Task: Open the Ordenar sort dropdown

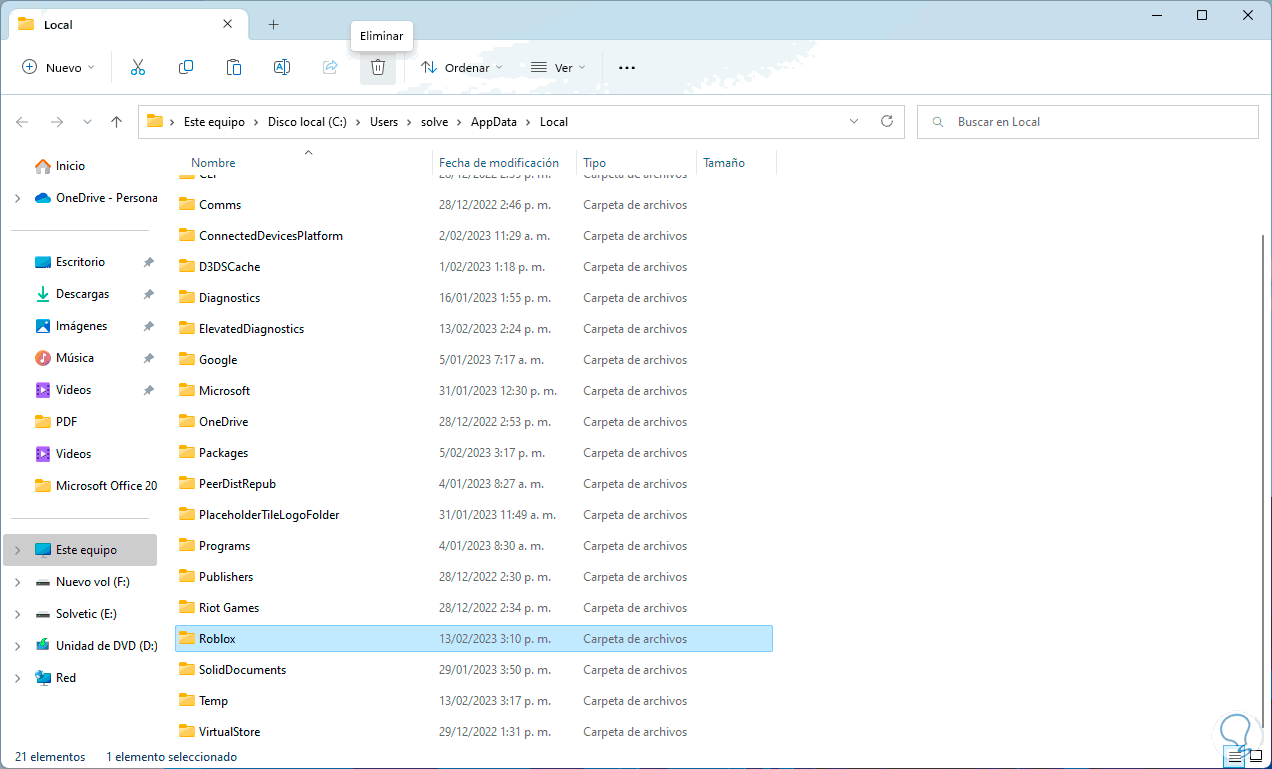Action: (x=461, y=67)
